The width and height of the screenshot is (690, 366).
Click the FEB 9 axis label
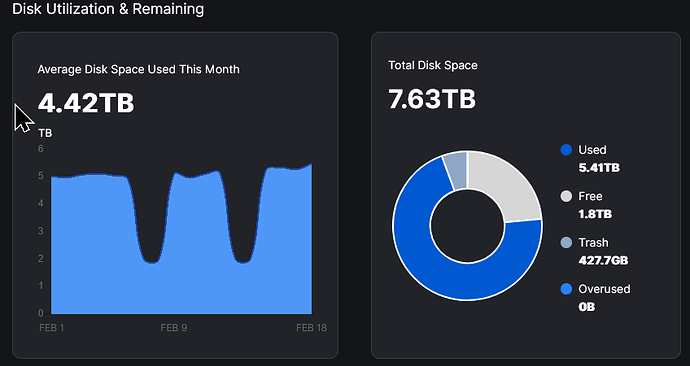pos(173,328)
